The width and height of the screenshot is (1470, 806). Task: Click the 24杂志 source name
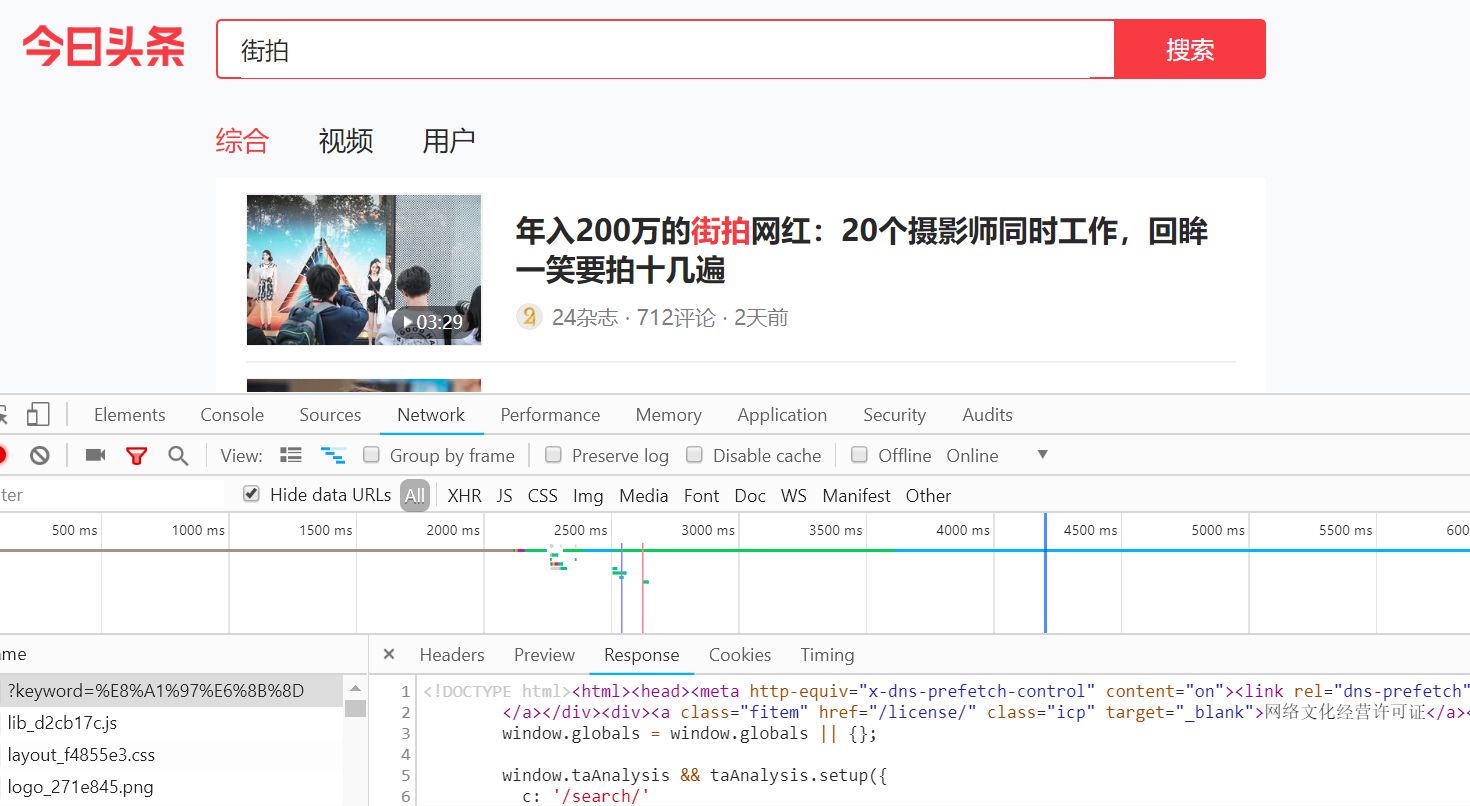click(x=585, y=318)
